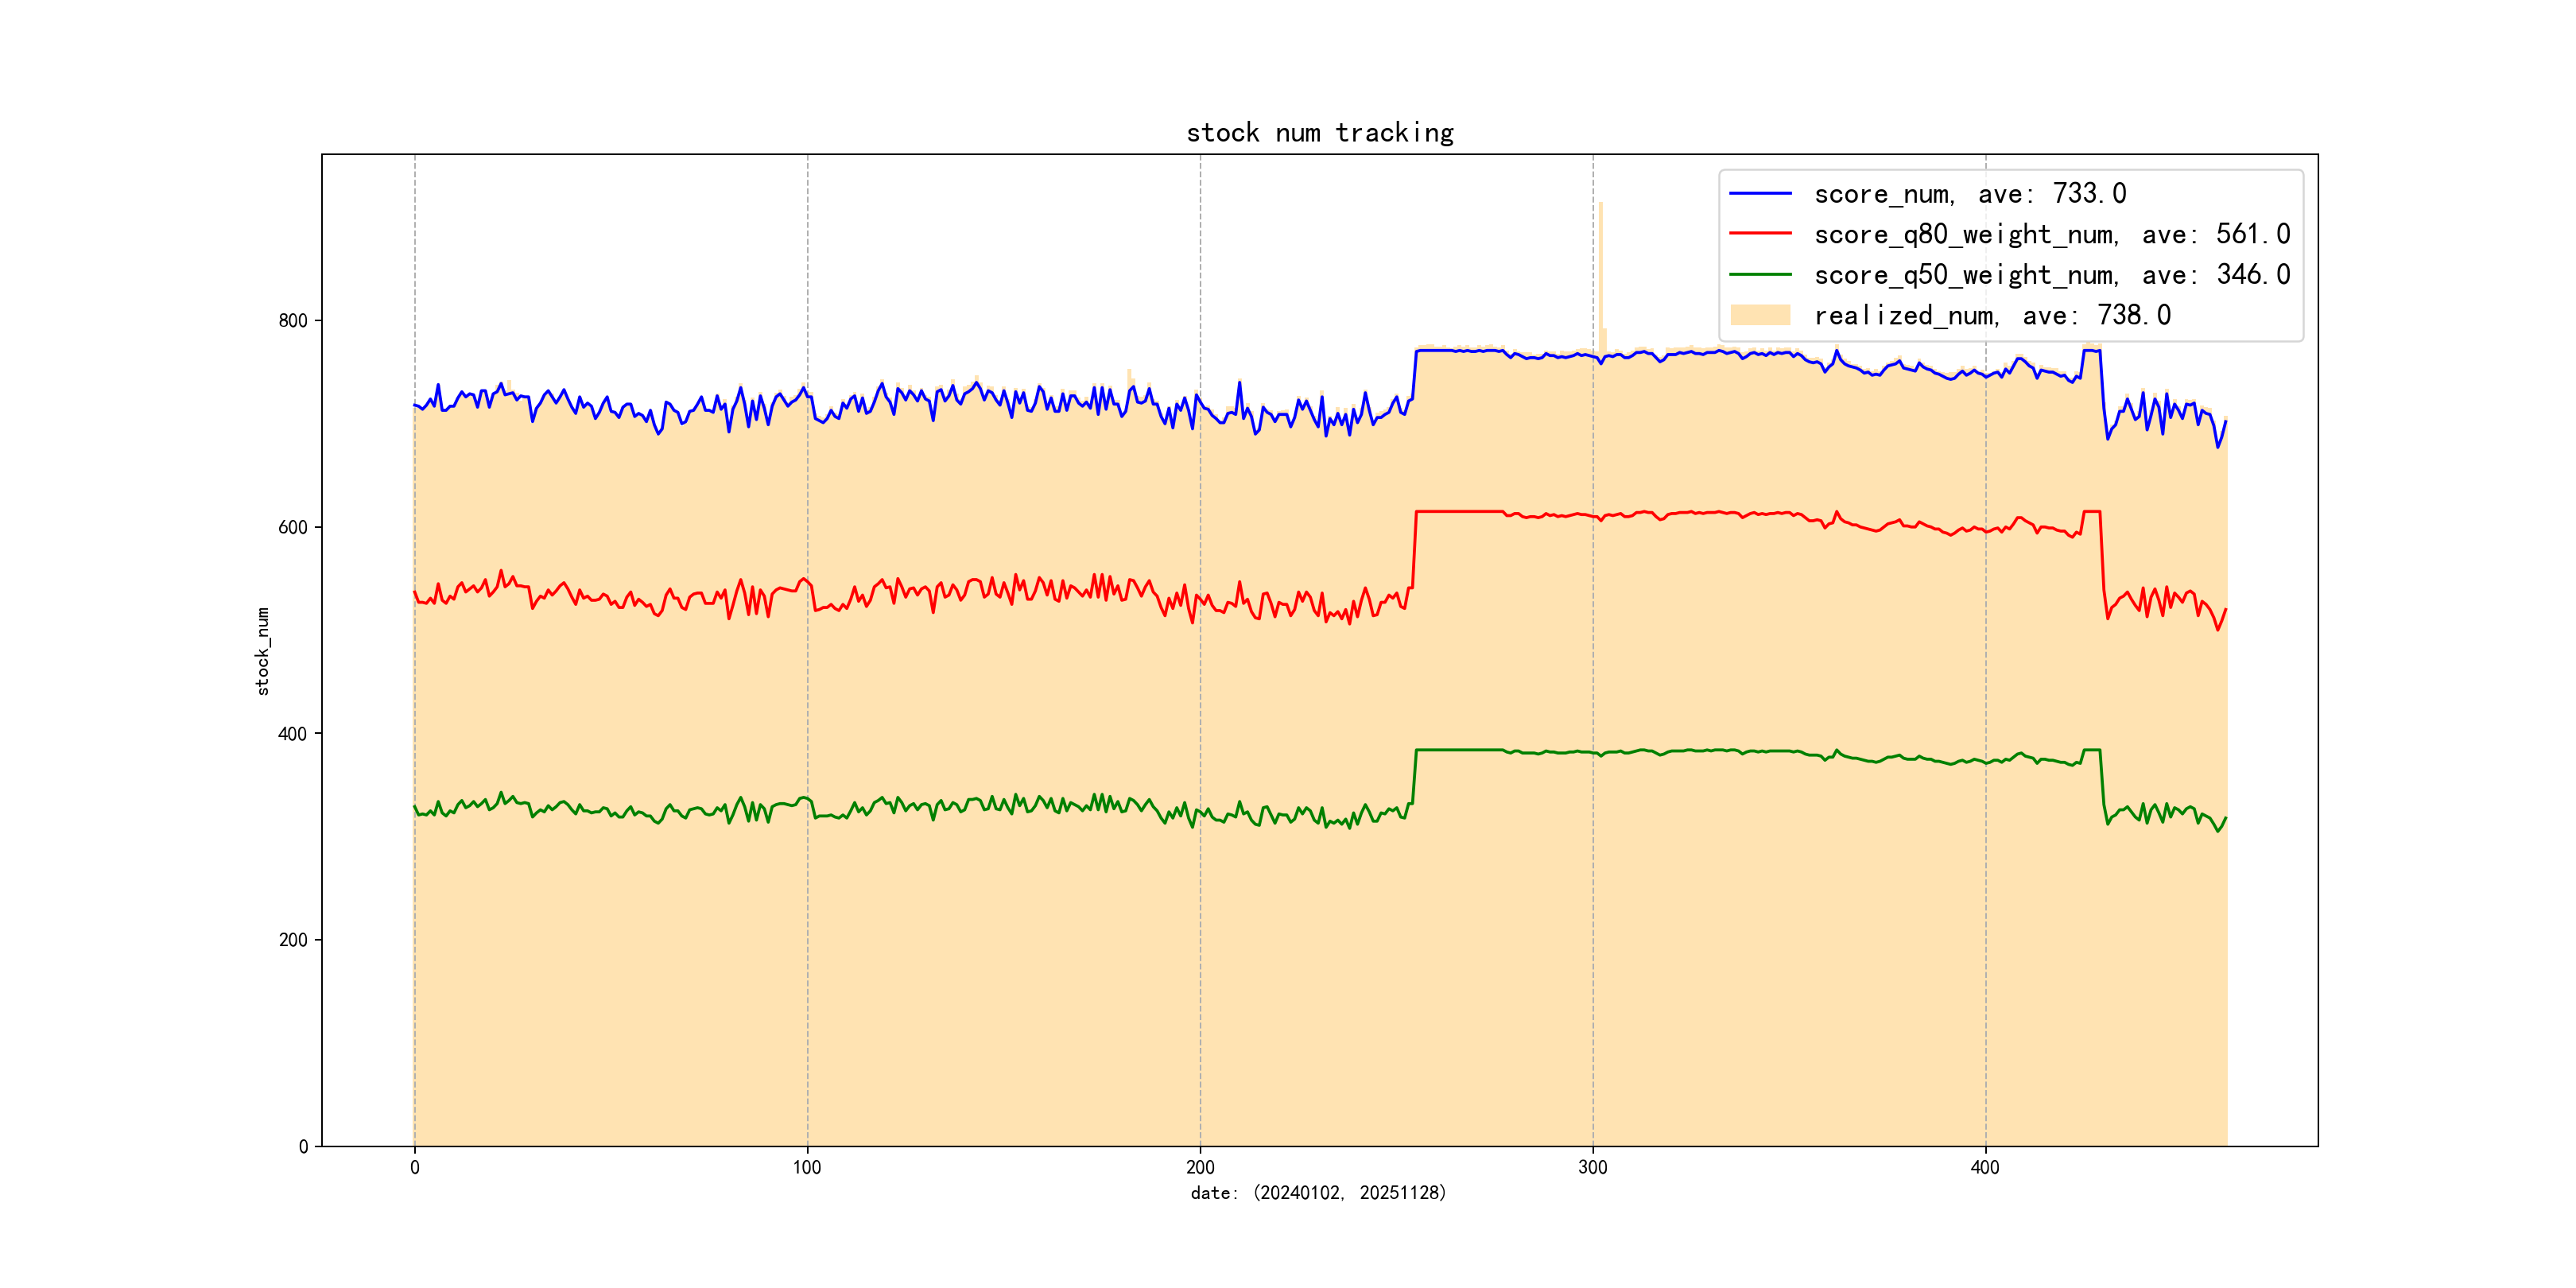Click the x-axis tick label 200
The width and height of the screenshot is (2576, 1288).
coord(1200,1168)
